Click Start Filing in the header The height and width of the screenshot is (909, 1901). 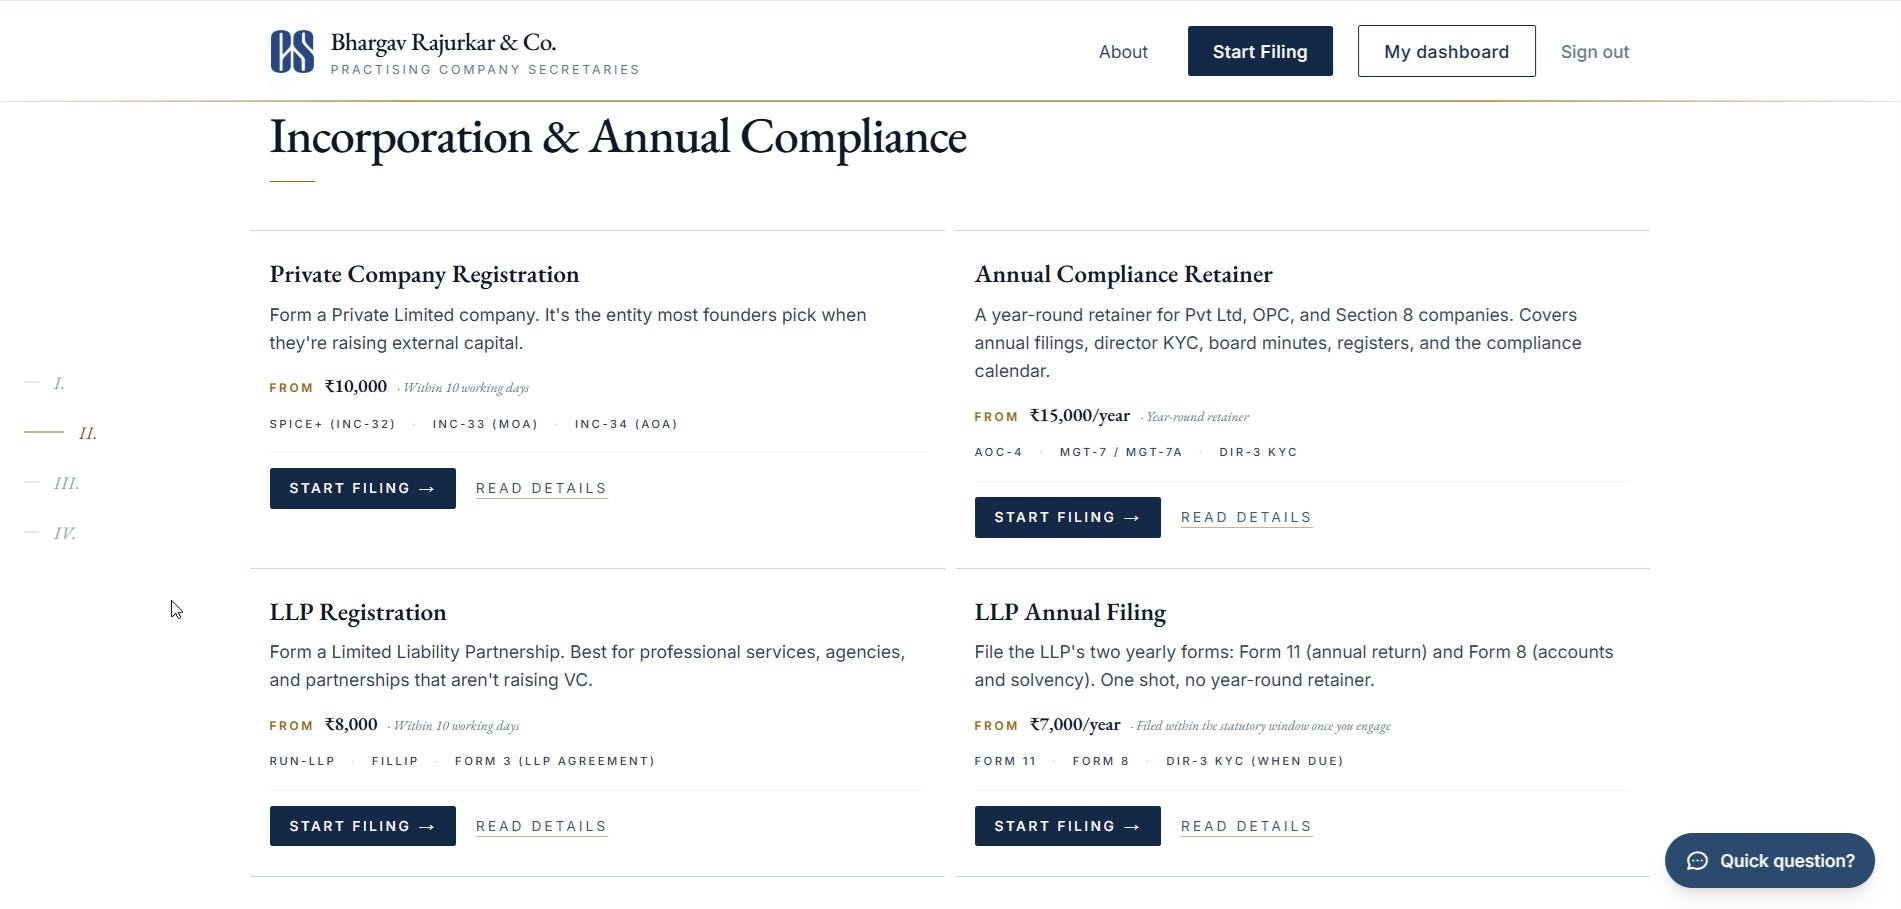1260,51
